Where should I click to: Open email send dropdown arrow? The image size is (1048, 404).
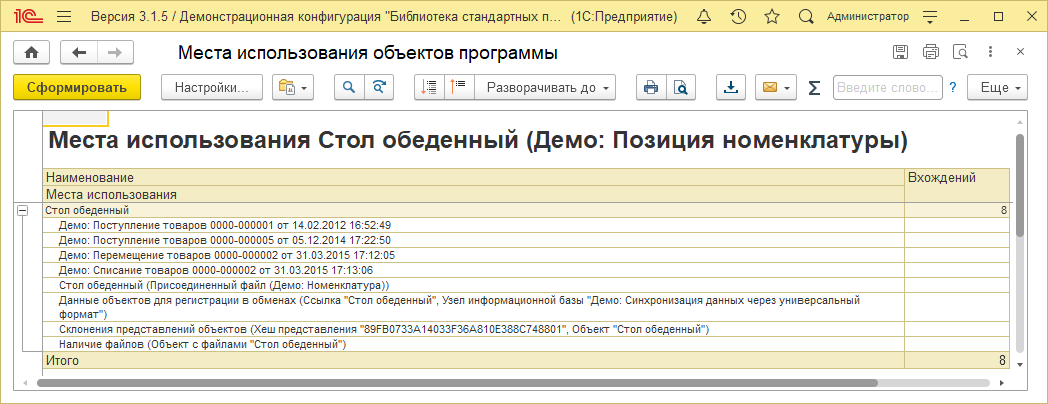[788, 88]
